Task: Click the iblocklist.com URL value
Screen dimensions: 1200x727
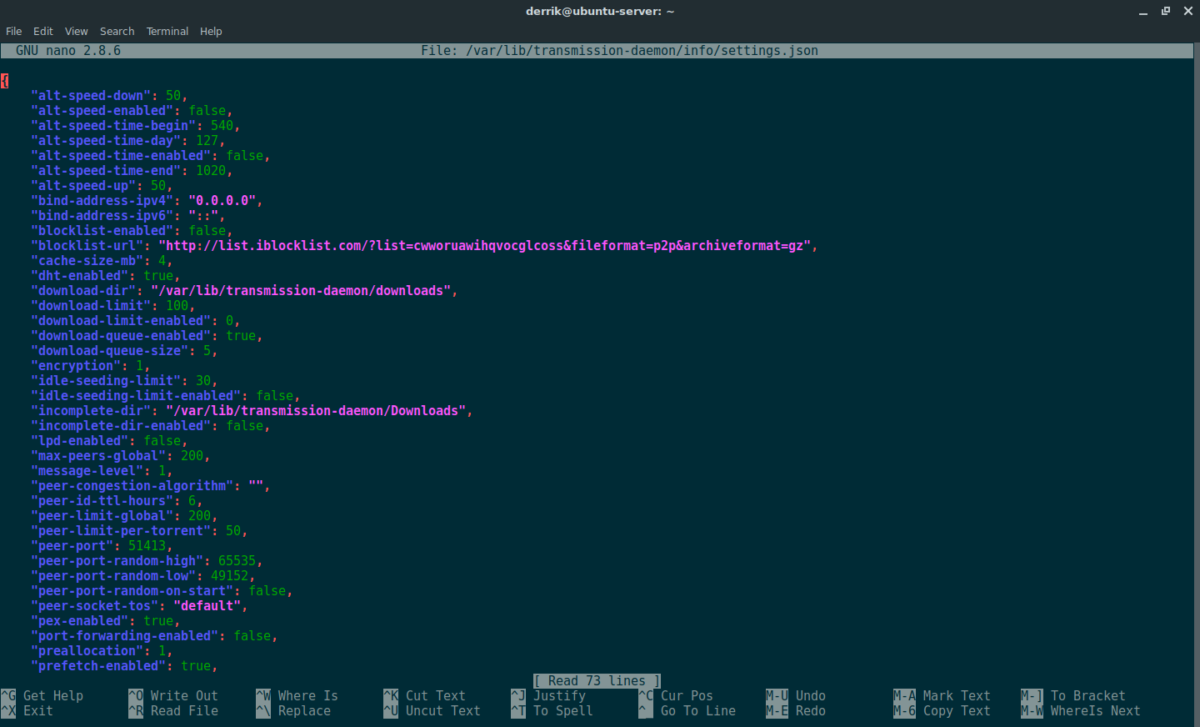Action: click(485, 246)
